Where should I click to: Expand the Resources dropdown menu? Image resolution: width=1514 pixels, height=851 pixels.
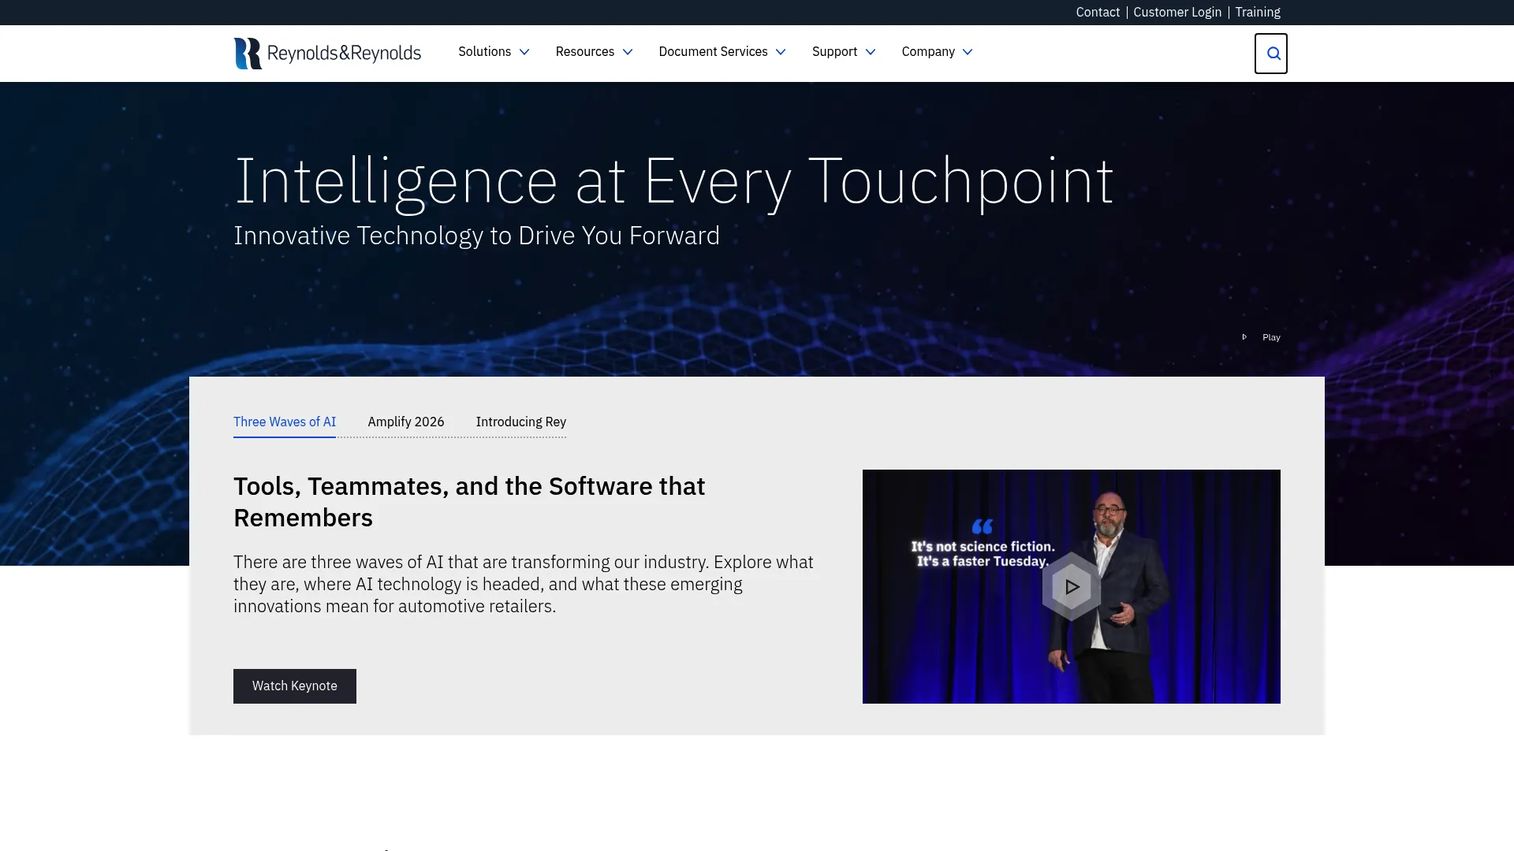pos(594,52)
